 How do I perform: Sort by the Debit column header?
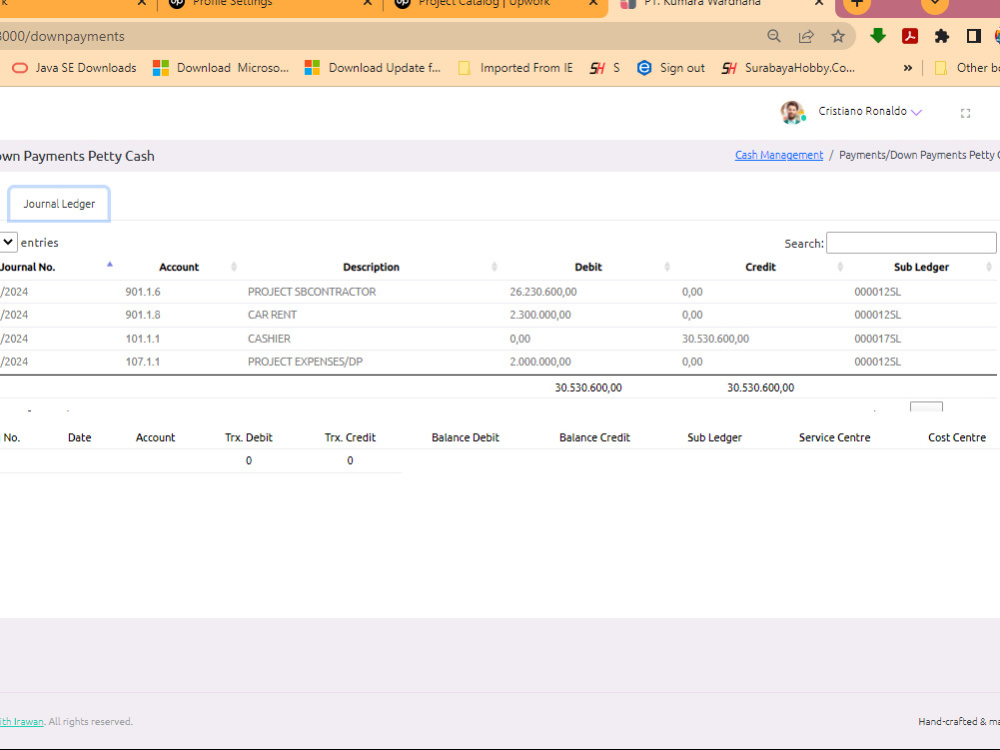(x=588, y=267)
